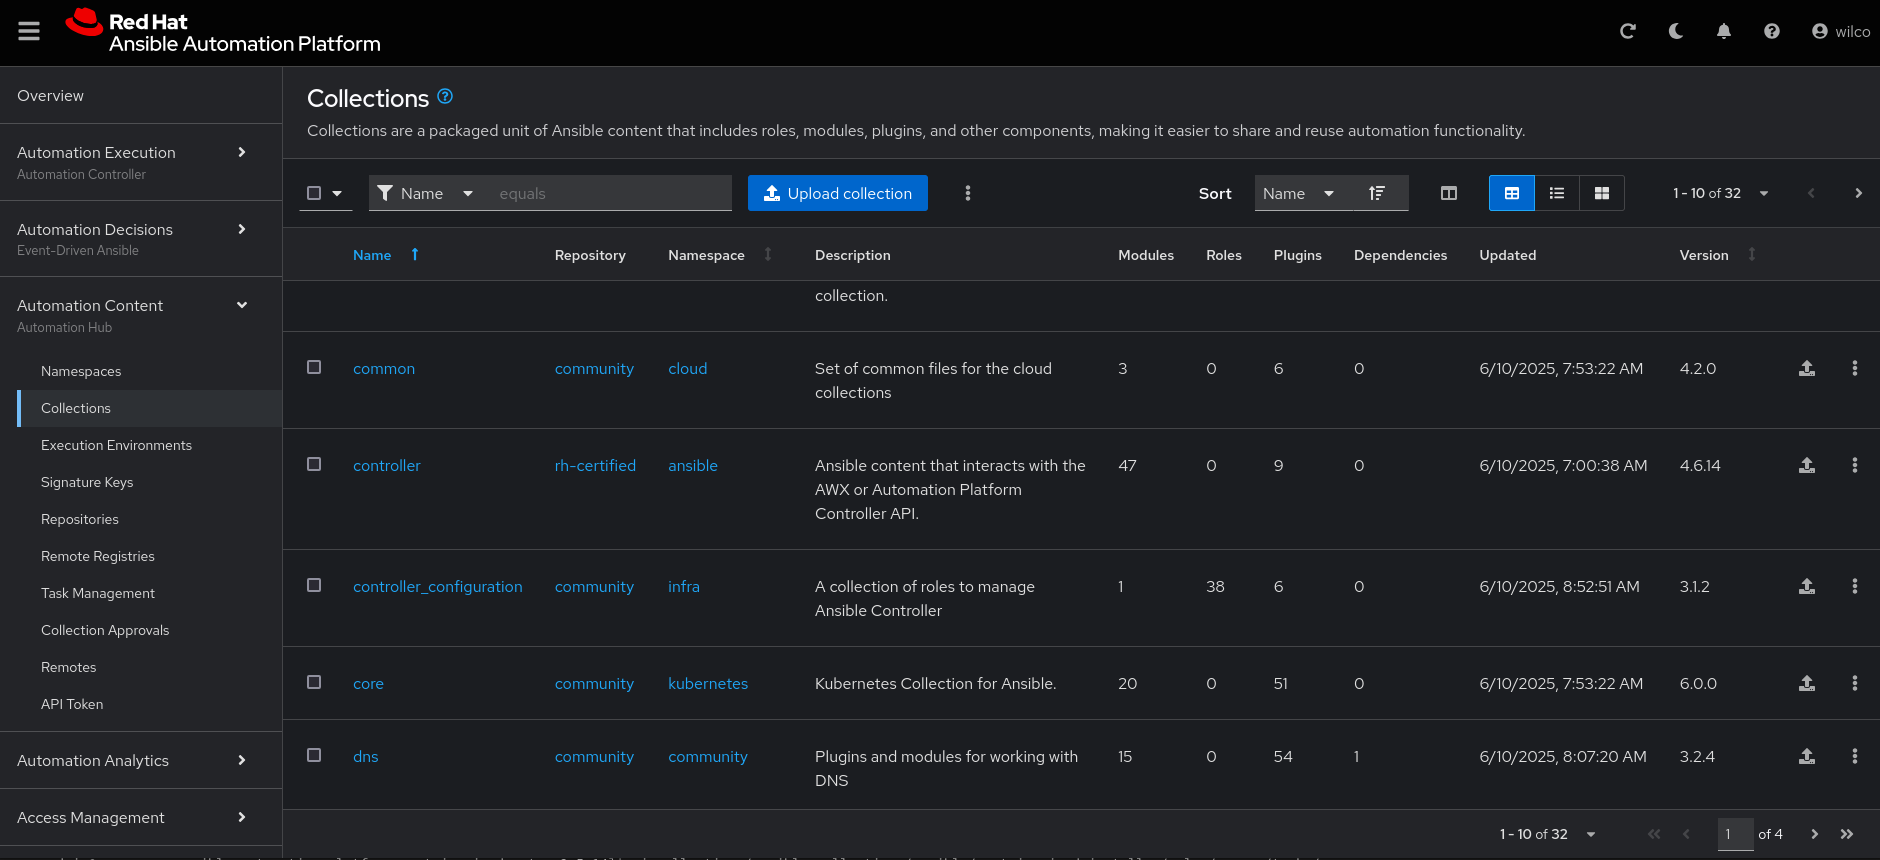Switch to card view layout
The image size is (1880, 860).
1601,193
